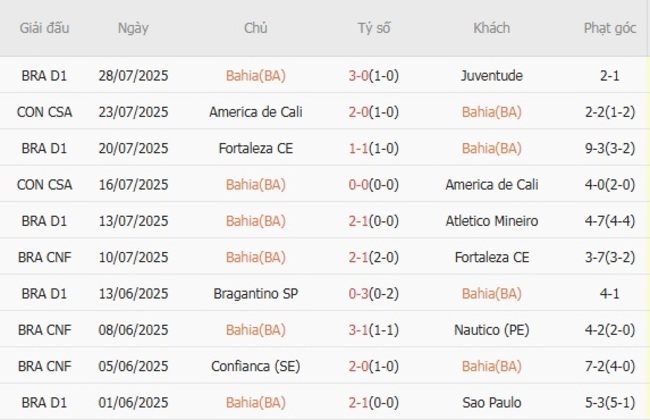Click the Phạt góc column header
The height and width of the screenshot is (420, 650).
click(609, 28)
